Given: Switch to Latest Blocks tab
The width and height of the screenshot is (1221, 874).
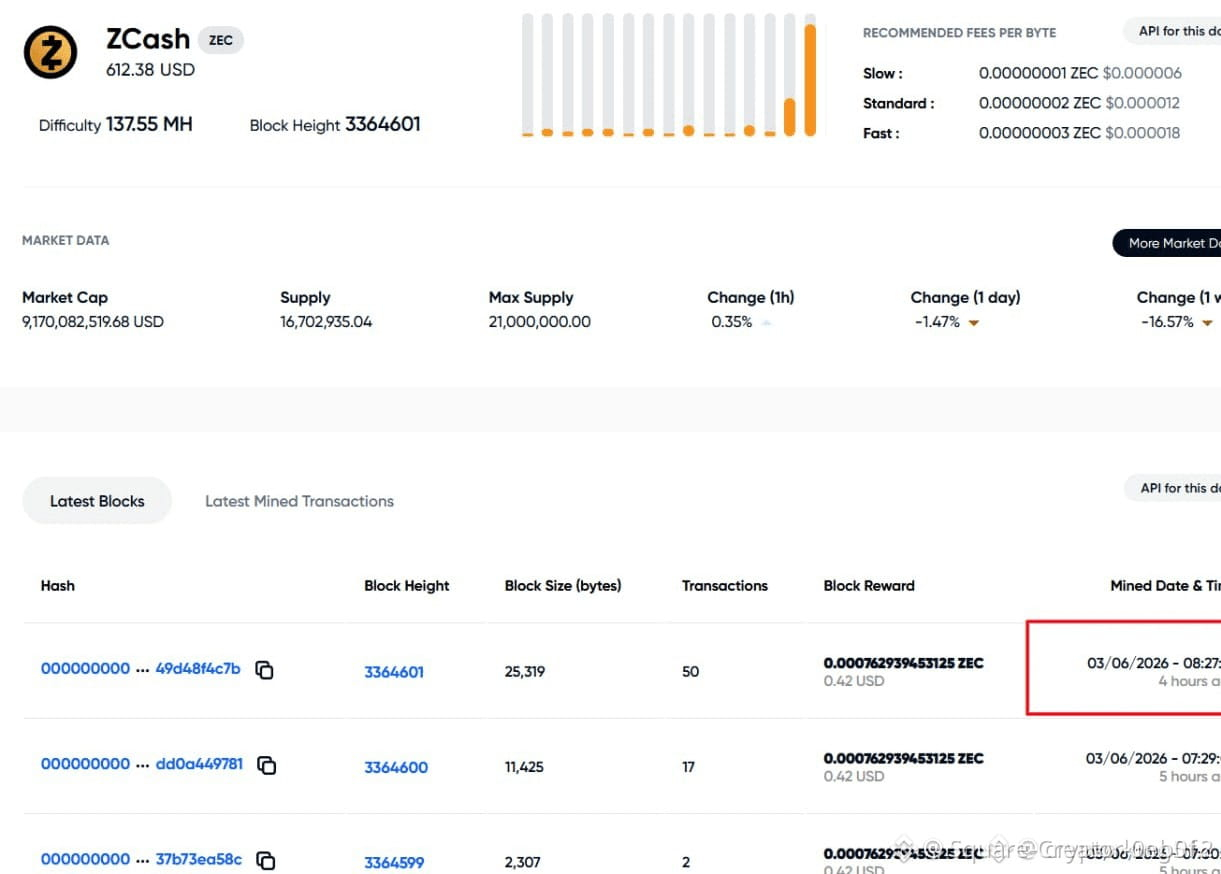Looking at the screenshot, I should coord(97,501).
